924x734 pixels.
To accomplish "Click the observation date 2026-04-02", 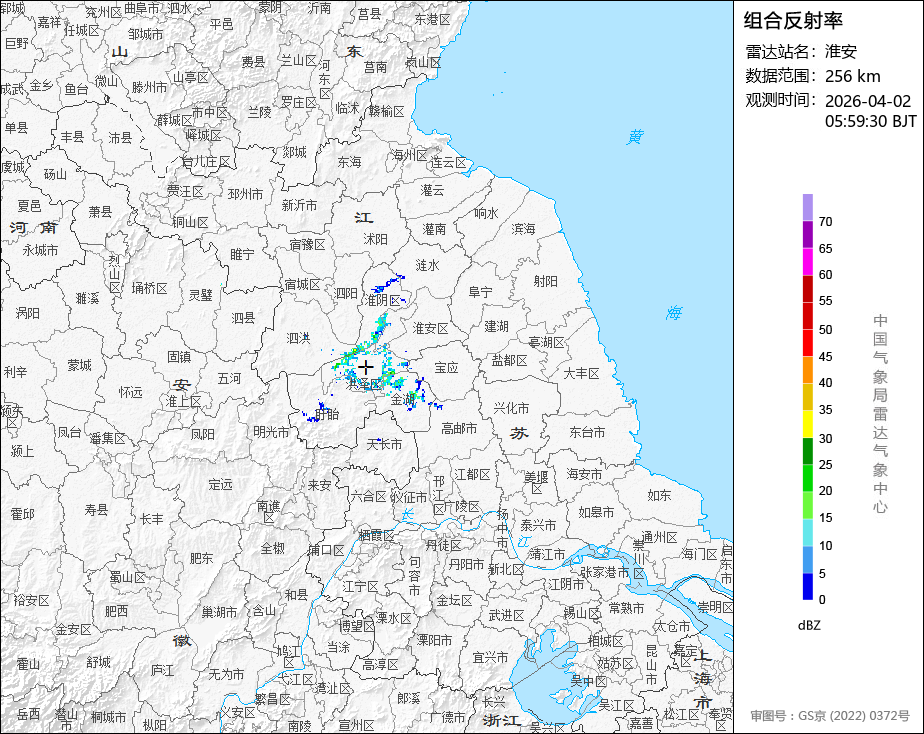I will pyautogui.click(x=867, y=101).
